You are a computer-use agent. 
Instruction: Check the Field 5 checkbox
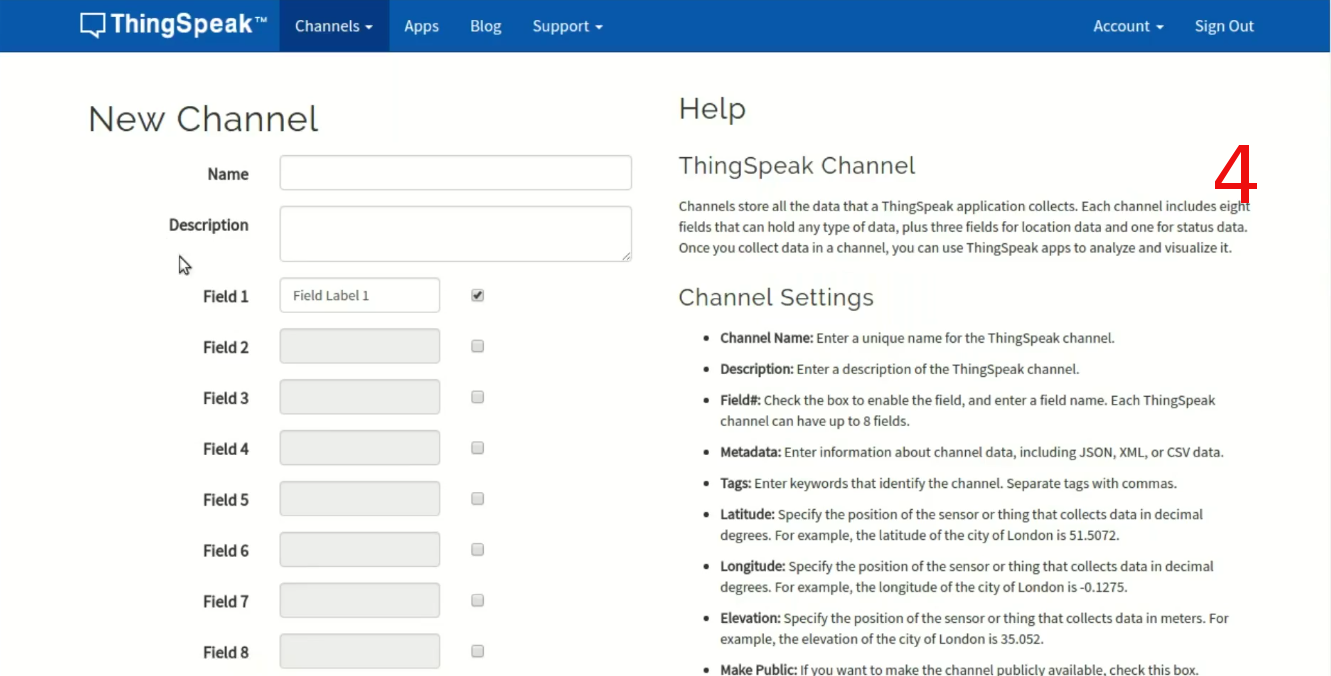[x=477, y=499]
